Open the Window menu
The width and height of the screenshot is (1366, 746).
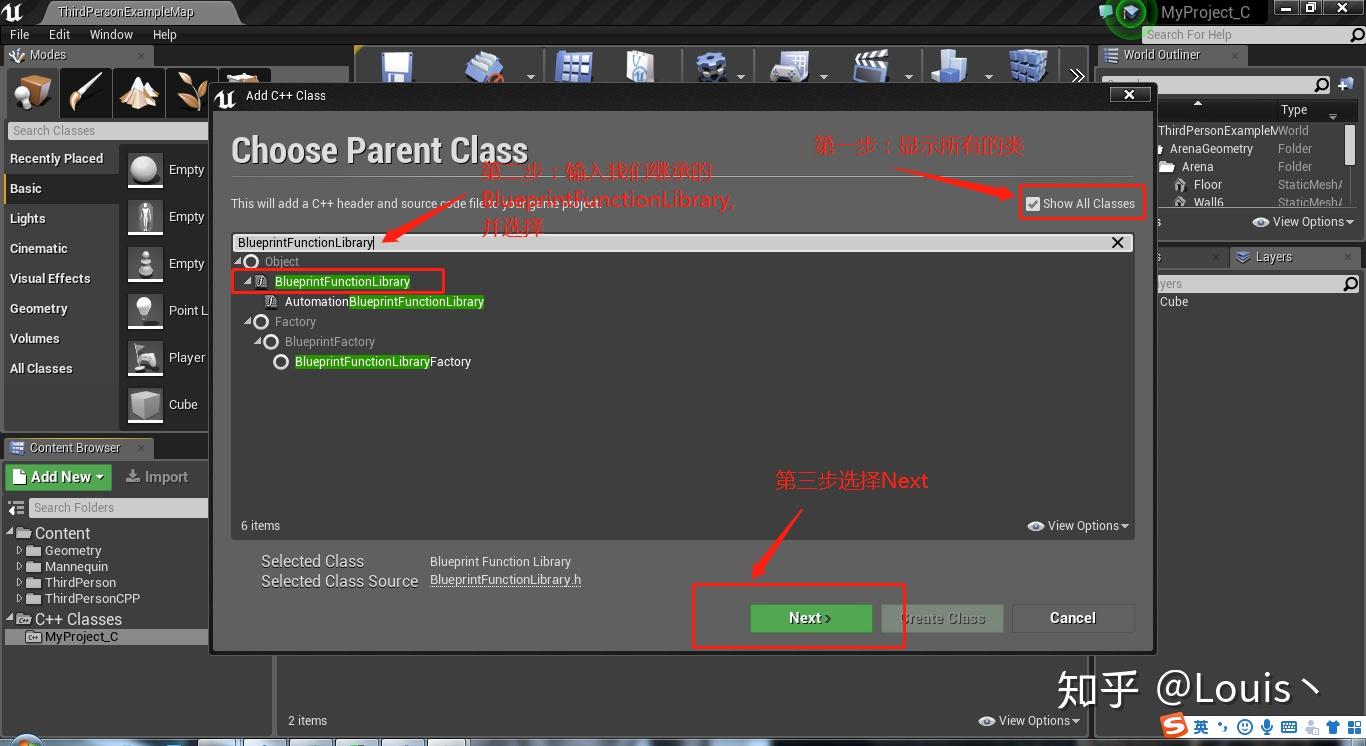(x=110, y=34)
